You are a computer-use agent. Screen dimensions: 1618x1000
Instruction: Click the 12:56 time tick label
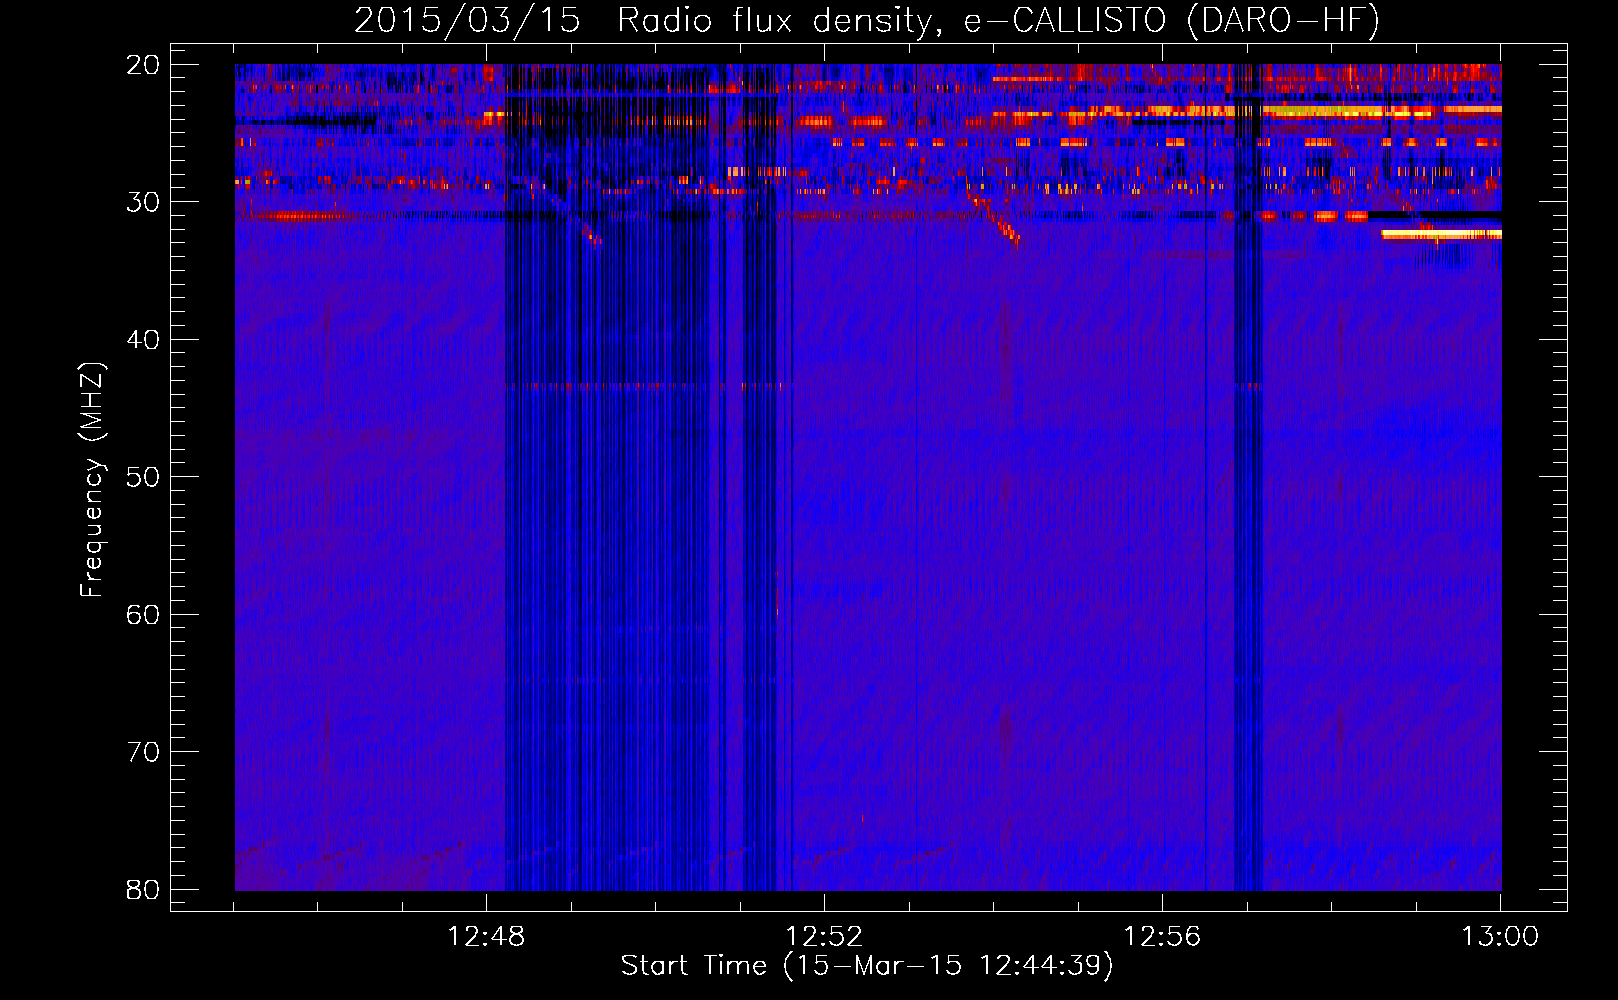1162,937
